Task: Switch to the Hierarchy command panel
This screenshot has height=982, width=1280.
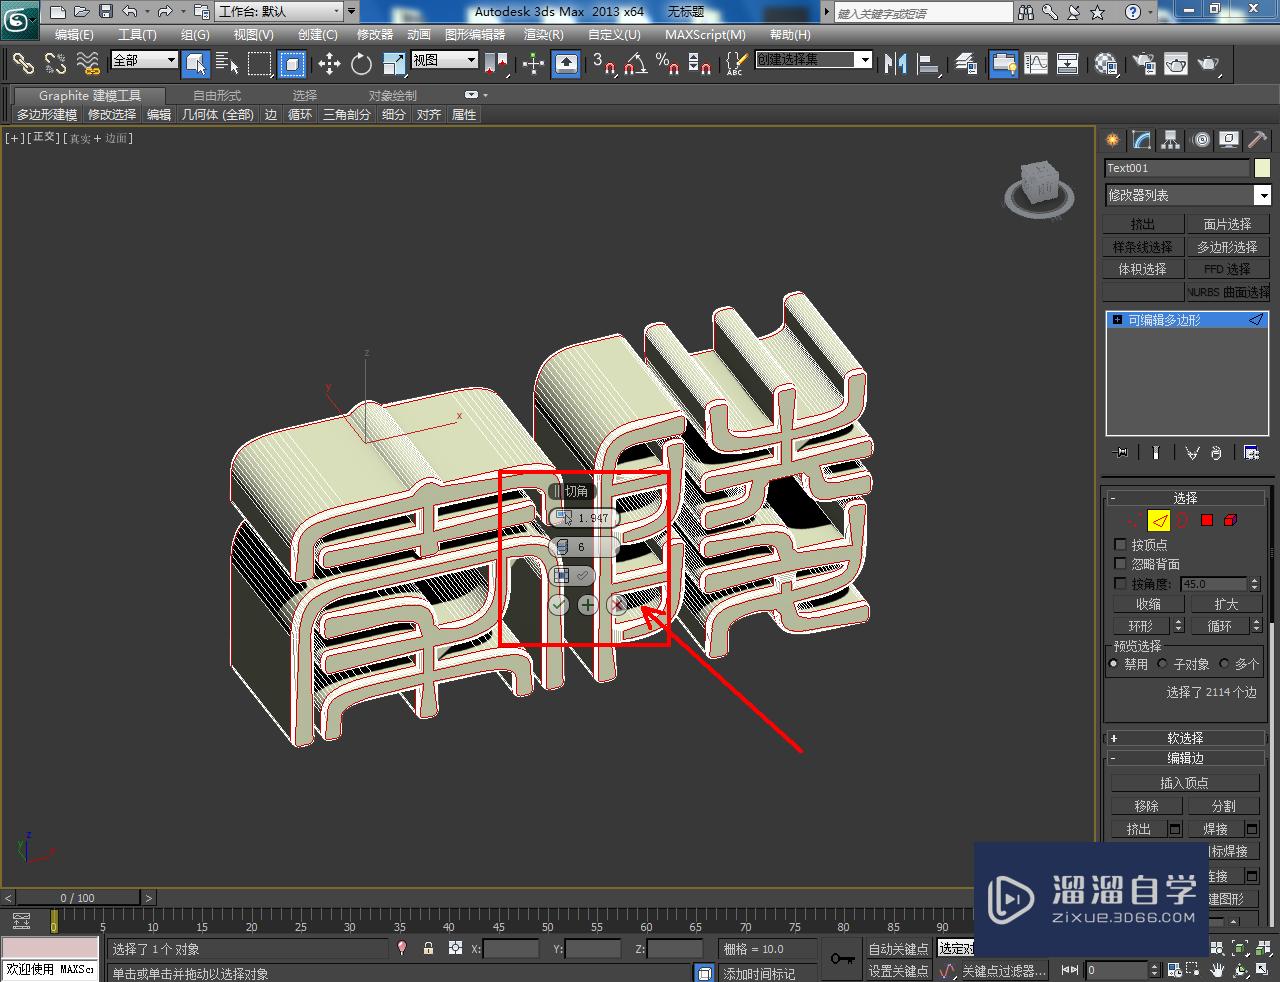Action: coord(1171,140)
